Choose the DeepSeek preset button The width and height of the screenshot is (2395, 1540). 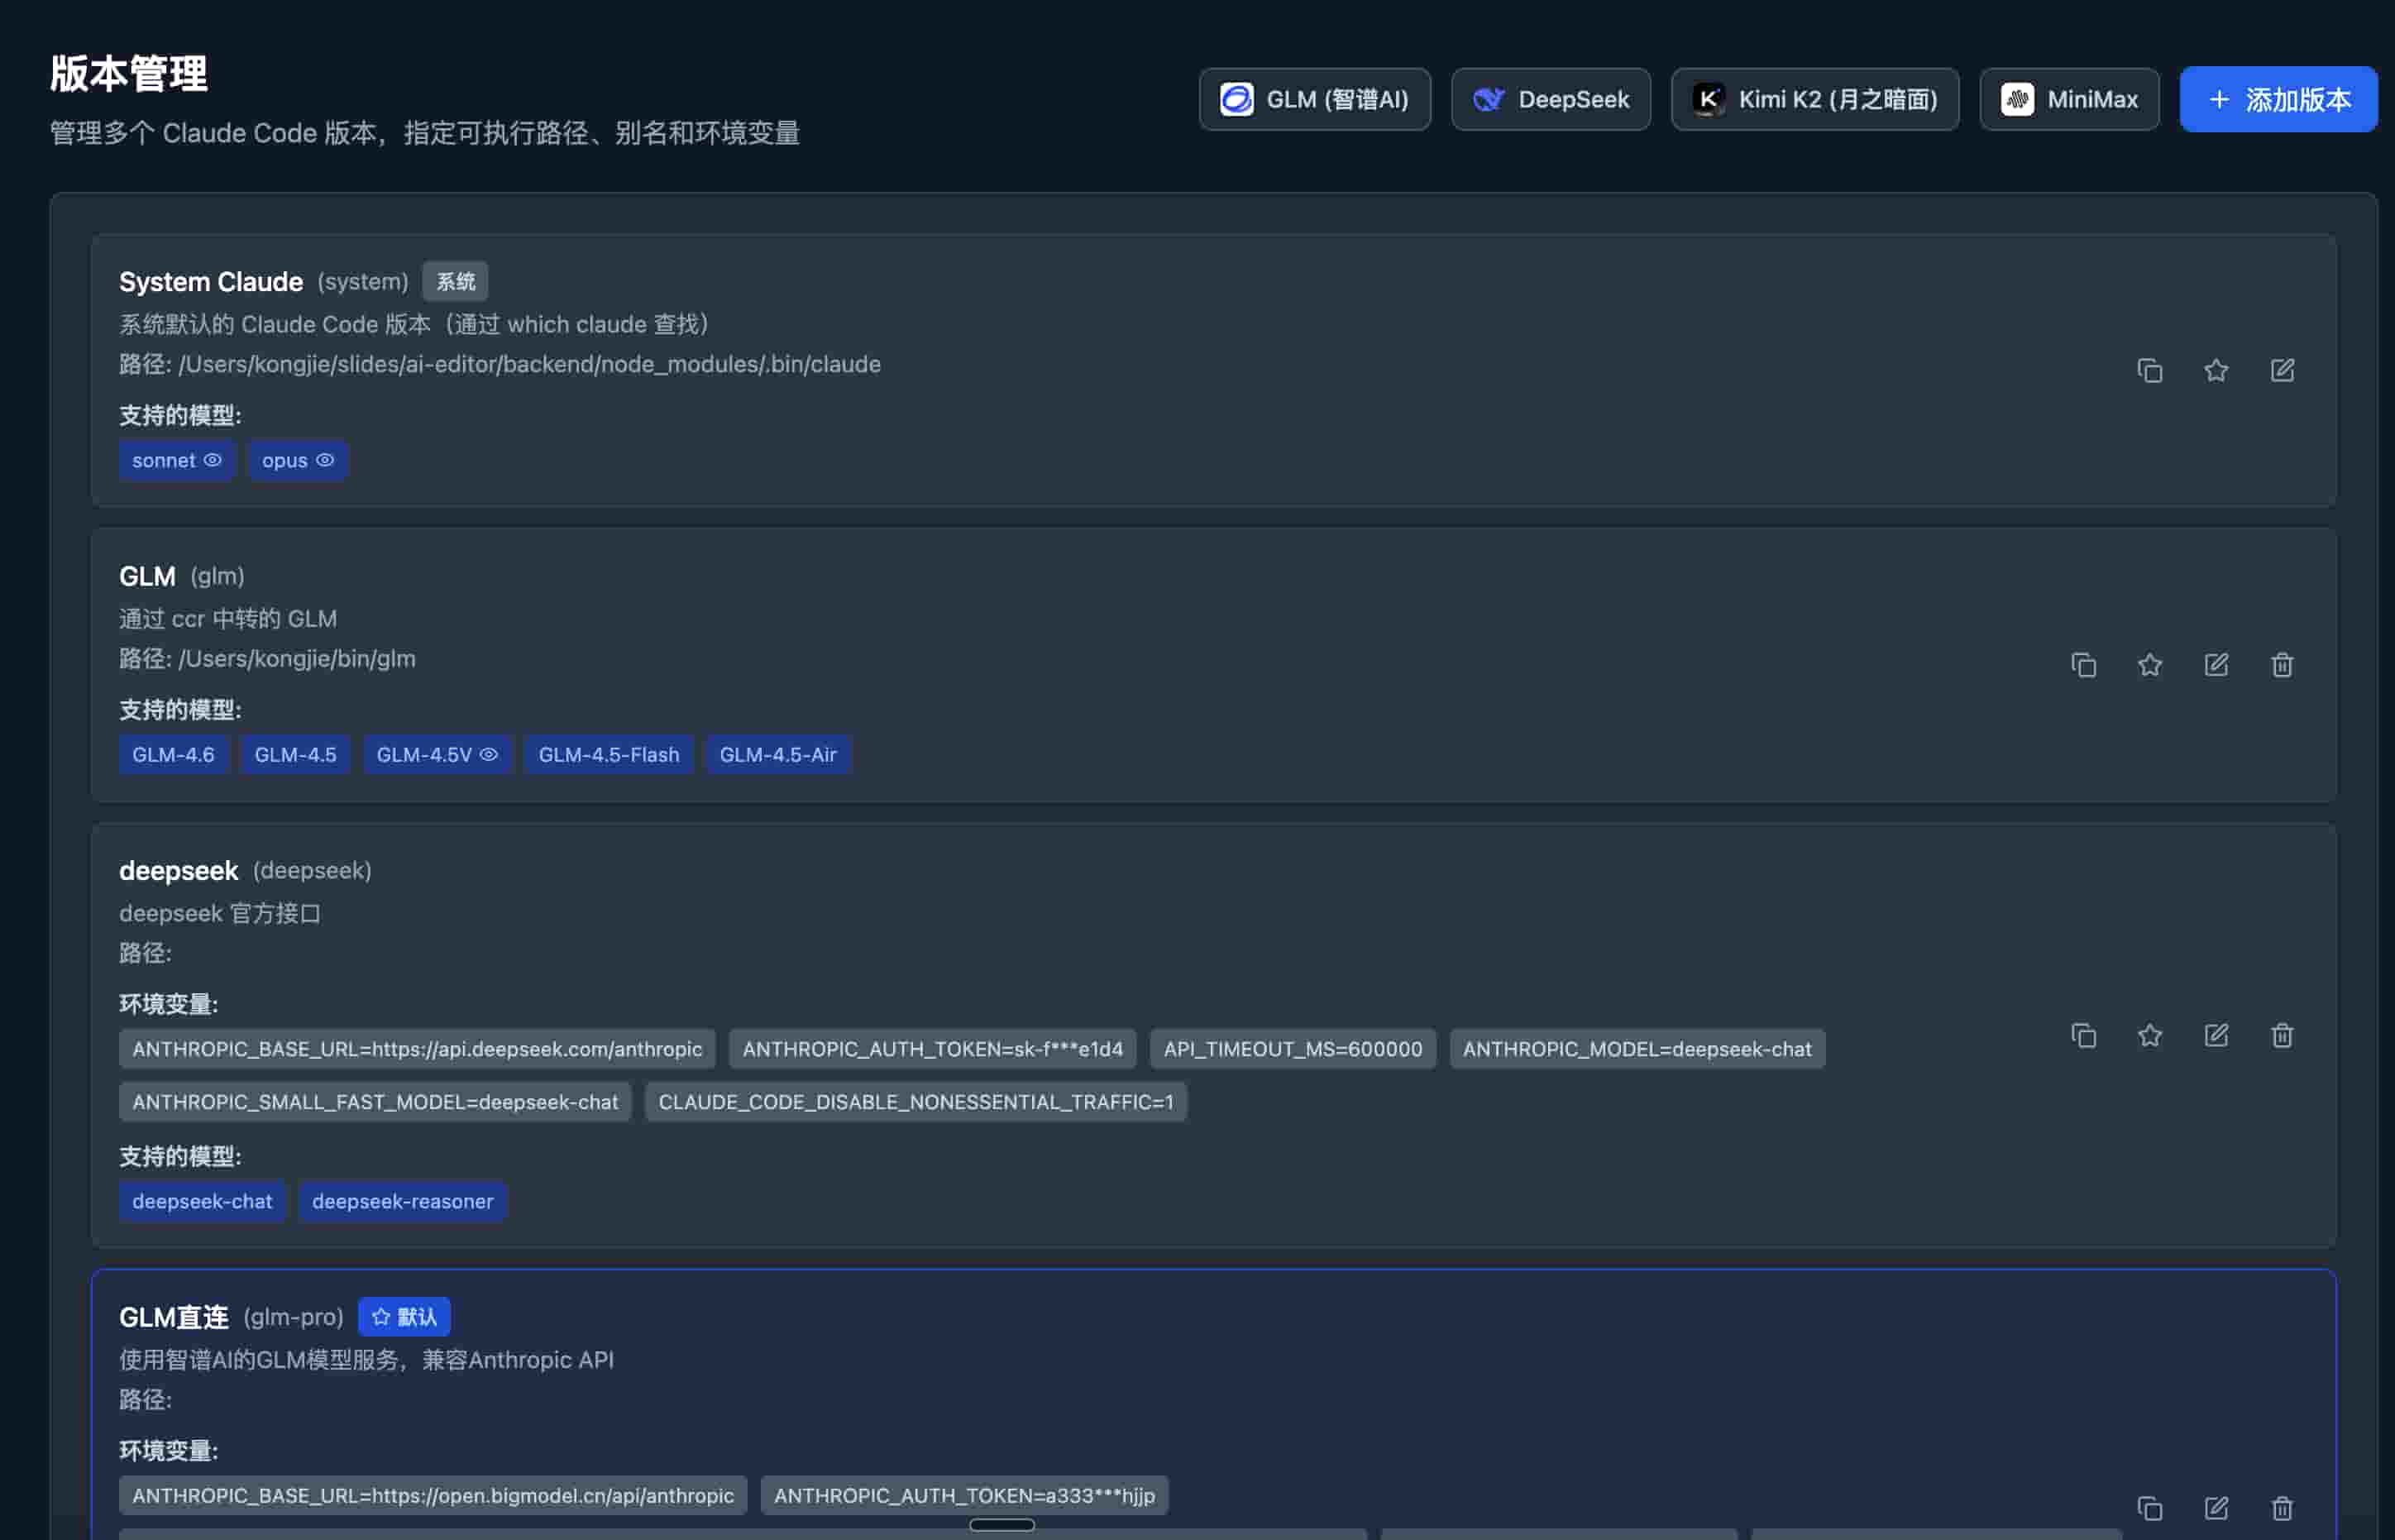click(1550, 100)
